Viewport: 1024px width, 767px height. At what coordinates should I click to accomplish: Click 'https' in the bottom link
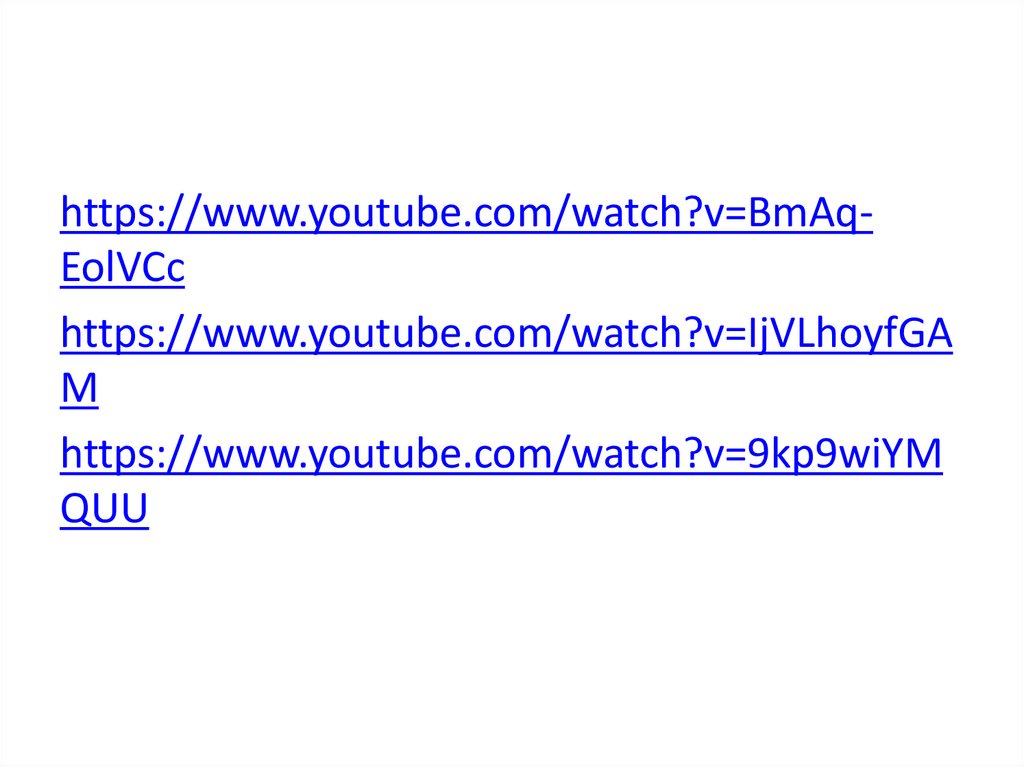coord(107,455)
